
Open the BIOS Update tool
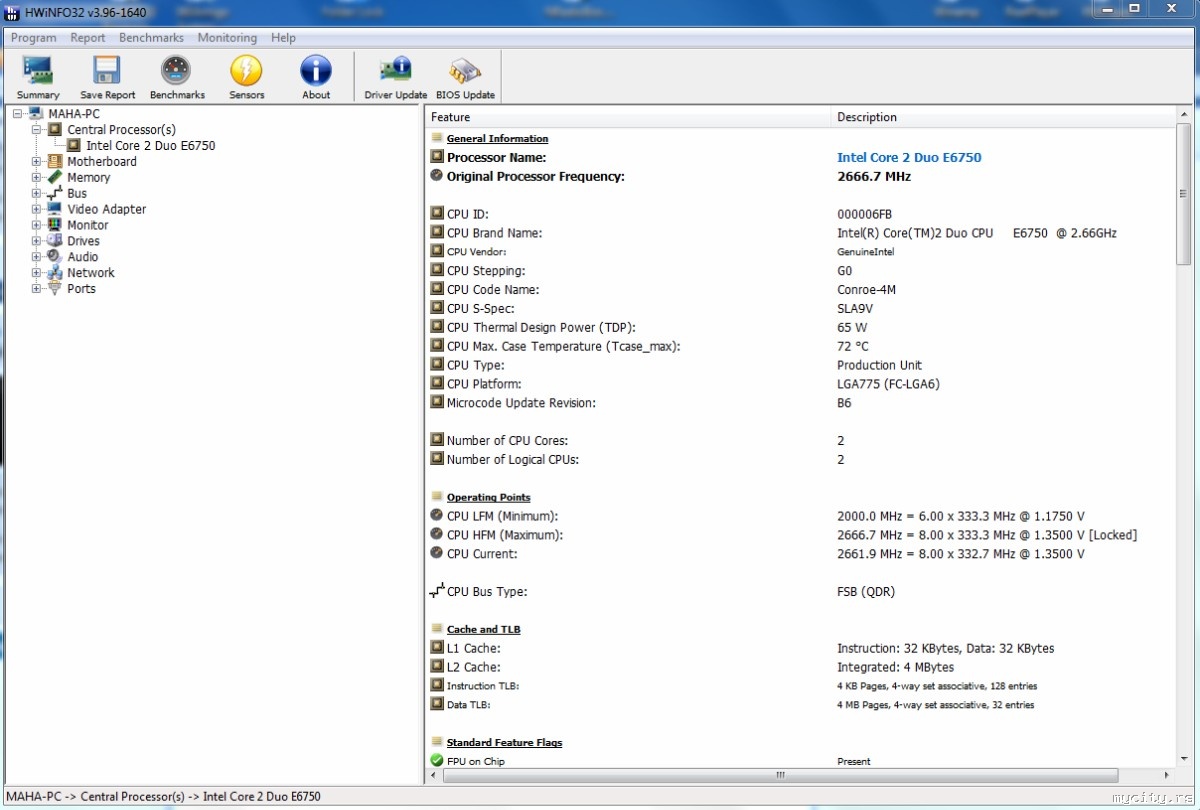click(465, 76)
